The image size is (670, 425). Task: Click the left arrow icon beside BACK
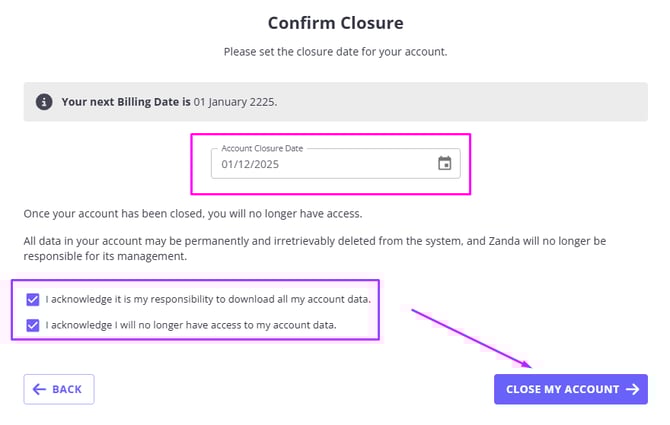click(x=39, y=389)
